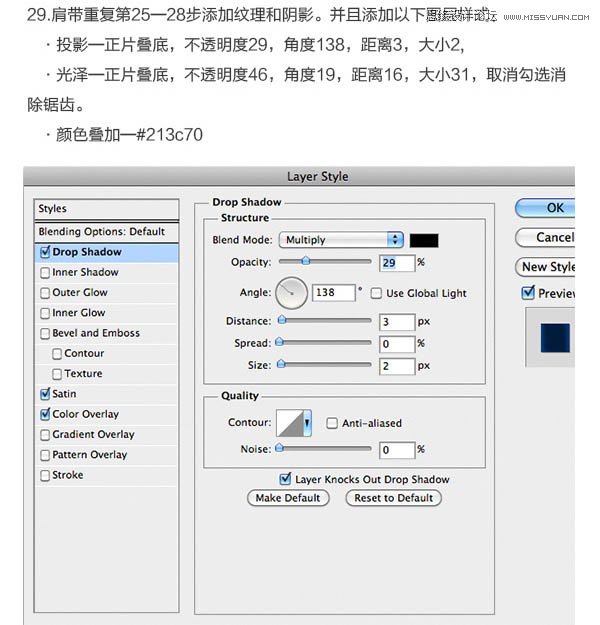600x625 pixels.
Task: Click the Cancel button
Action: 545,238
